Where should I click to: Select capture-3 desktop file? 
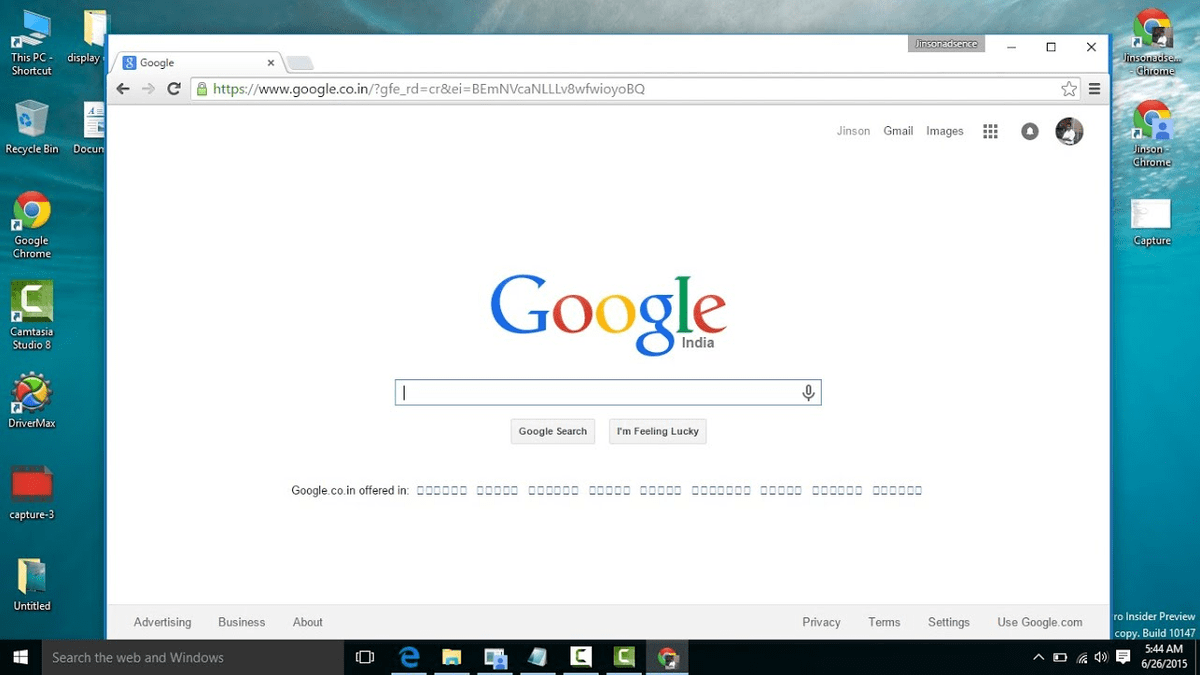(x=31, y=493)
